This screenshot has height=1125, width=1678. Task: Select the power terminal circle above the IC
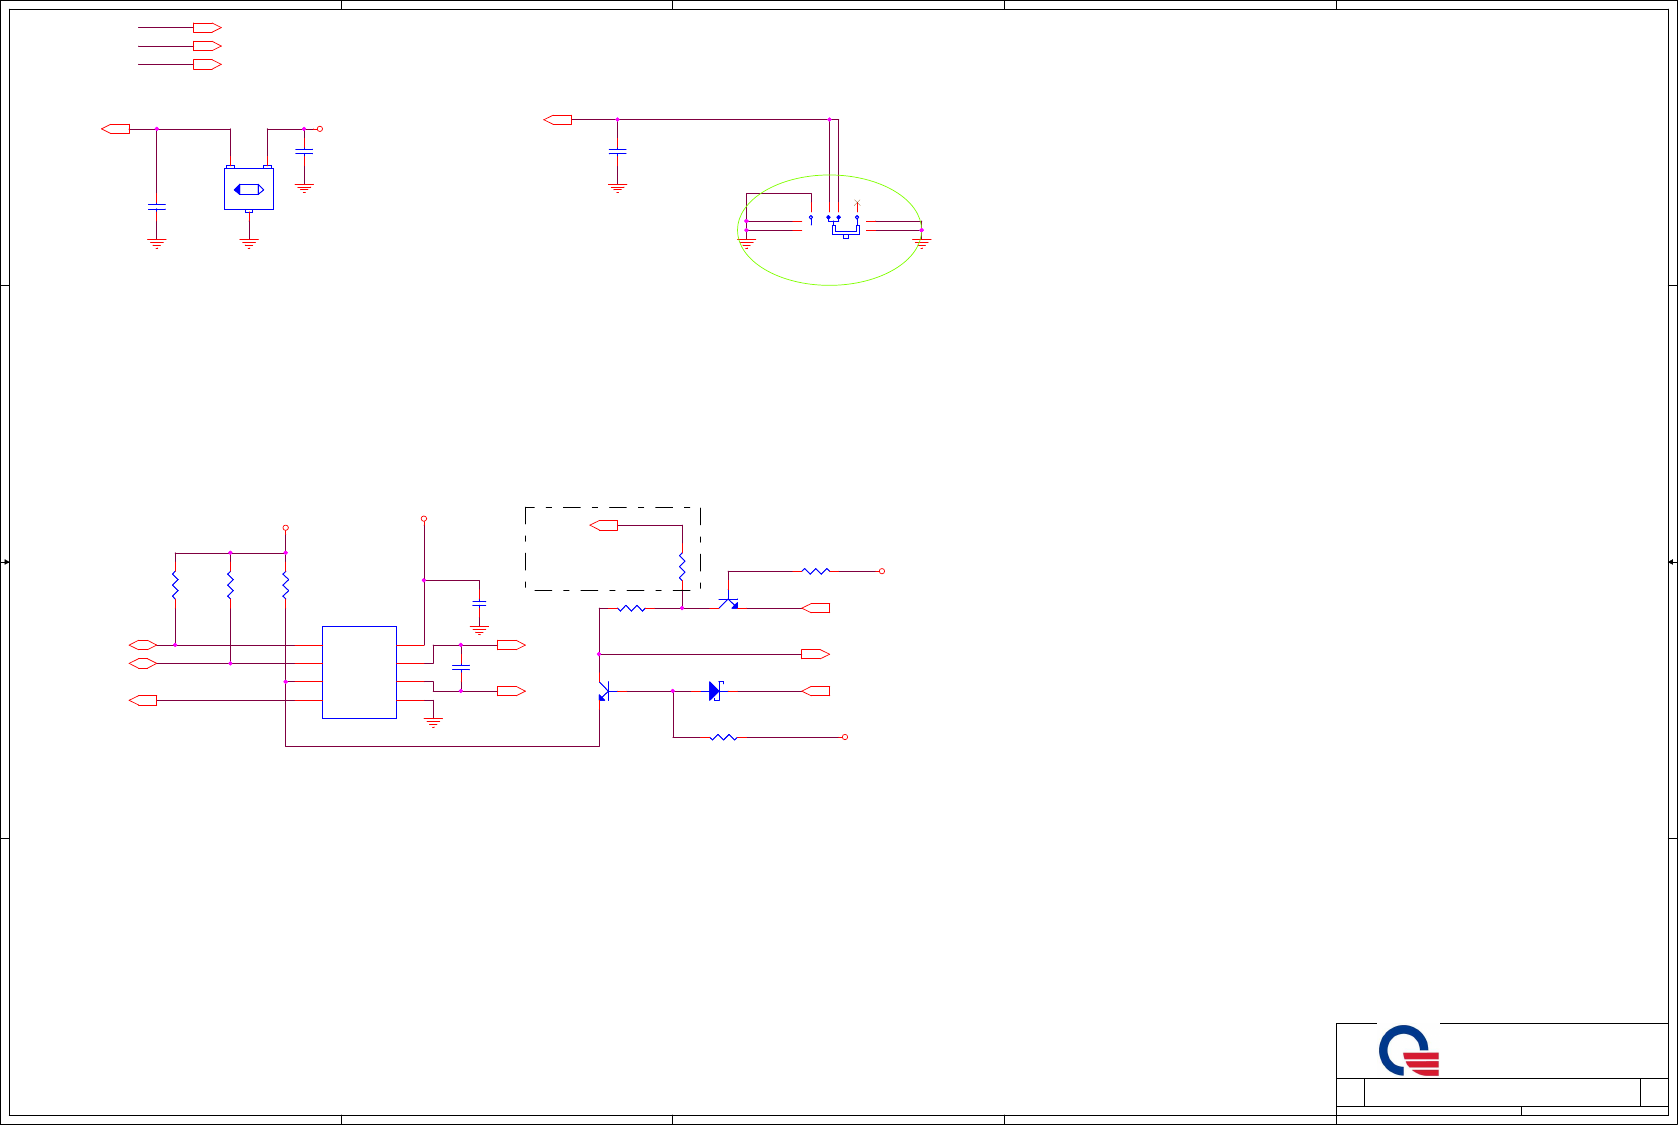click(424, 519)
